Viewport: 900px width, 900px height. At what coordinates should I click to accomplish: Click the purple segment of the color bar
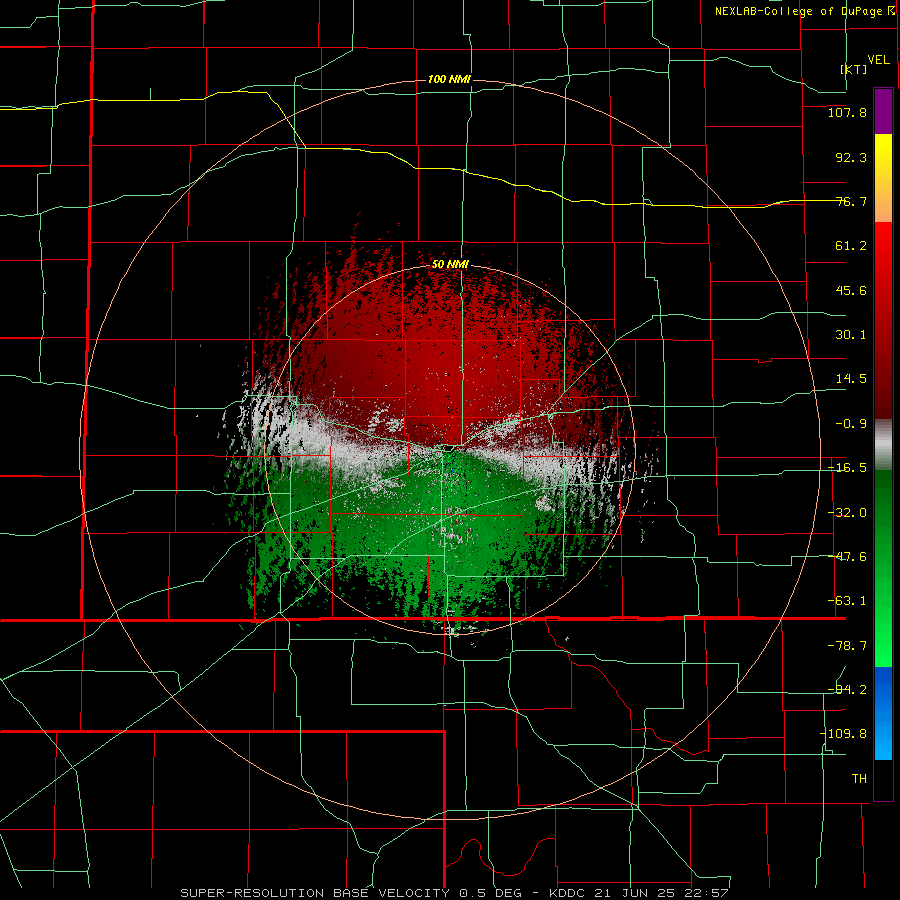(x=883, y=111)
